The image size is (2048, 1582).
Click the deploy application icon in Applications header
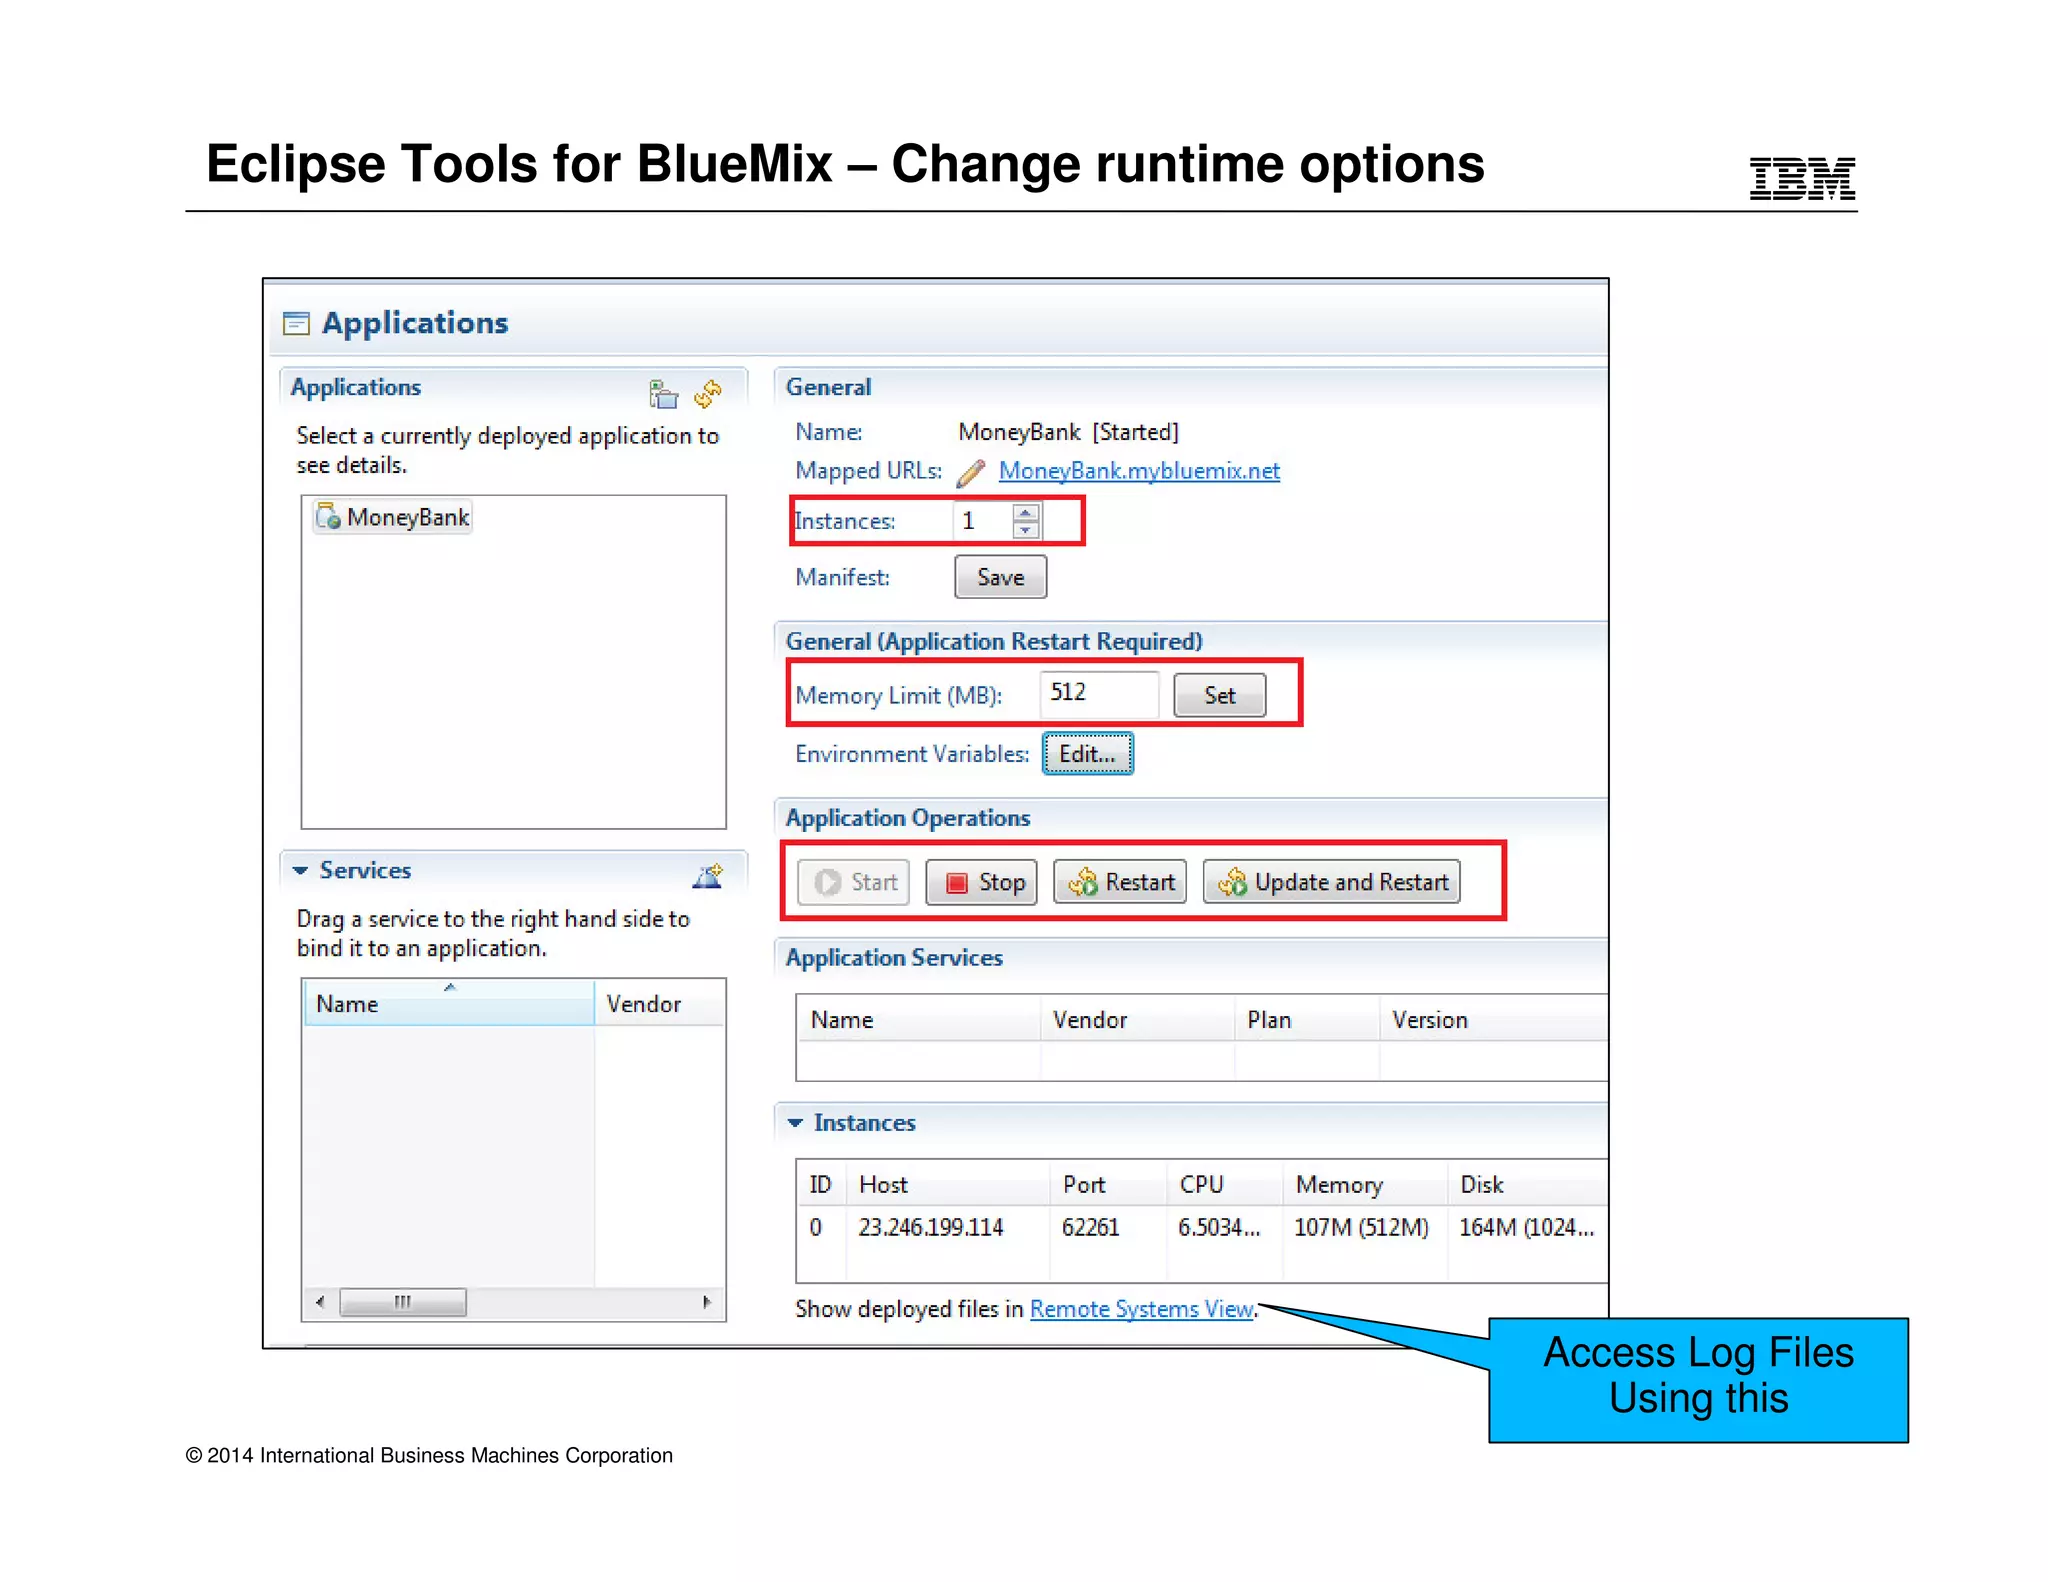coord(663,394)
